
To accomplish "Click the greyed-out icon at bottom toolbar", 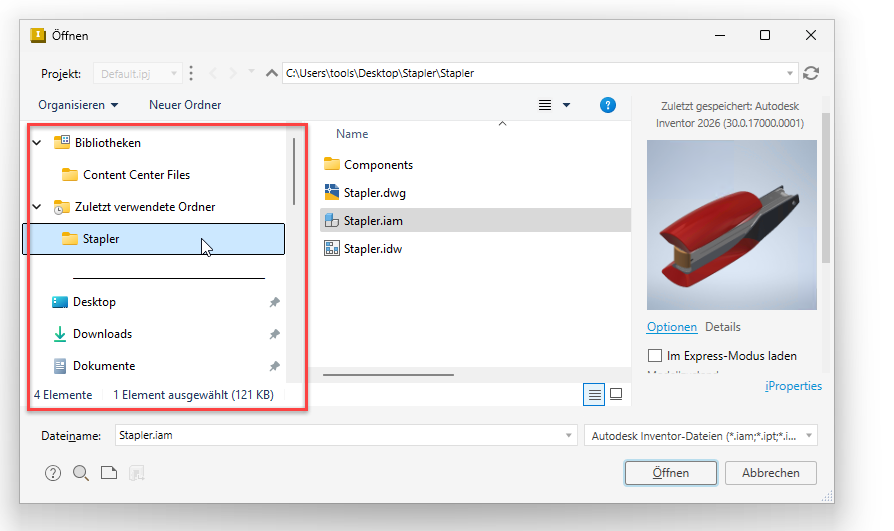I will tap(136, 473).
